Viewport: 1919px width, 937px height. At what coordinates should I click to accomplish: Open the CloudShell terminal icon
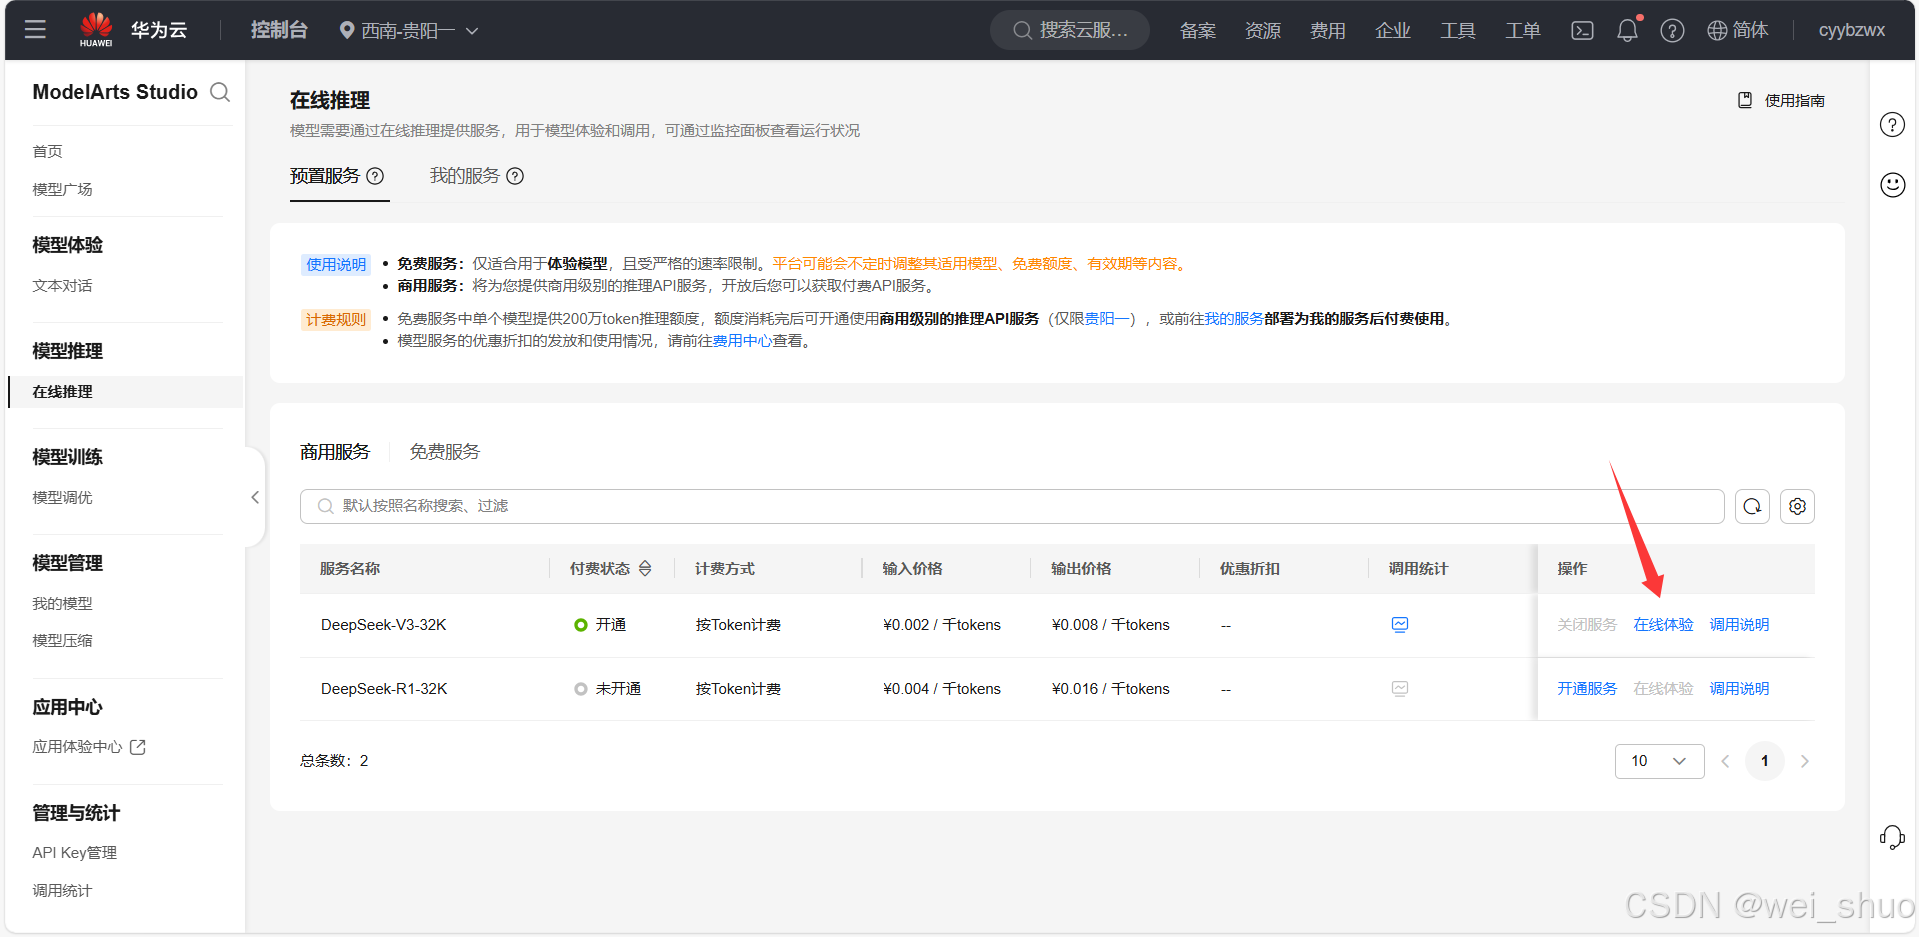[1582, 30]
